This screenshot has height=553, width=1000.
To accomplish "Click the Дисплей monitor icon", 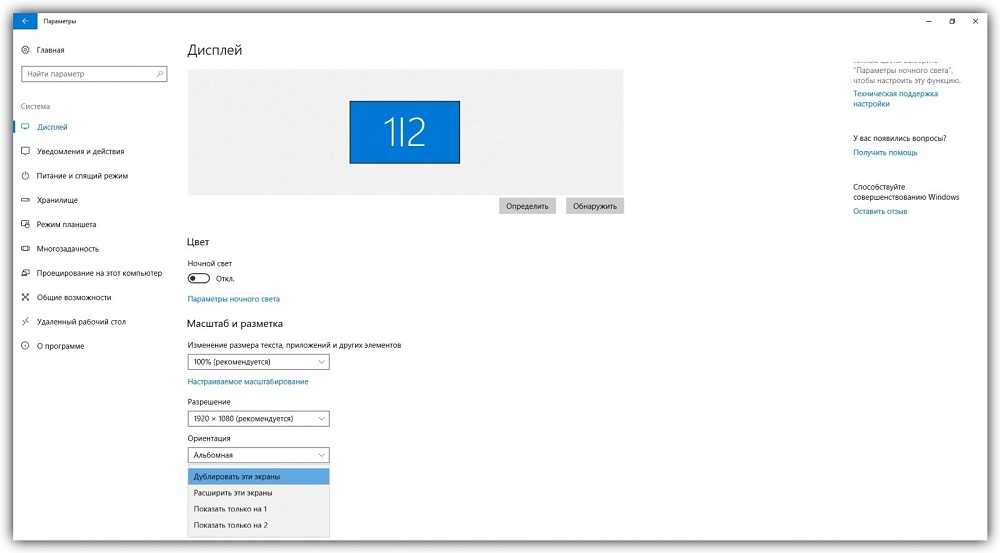I will 26,127.
